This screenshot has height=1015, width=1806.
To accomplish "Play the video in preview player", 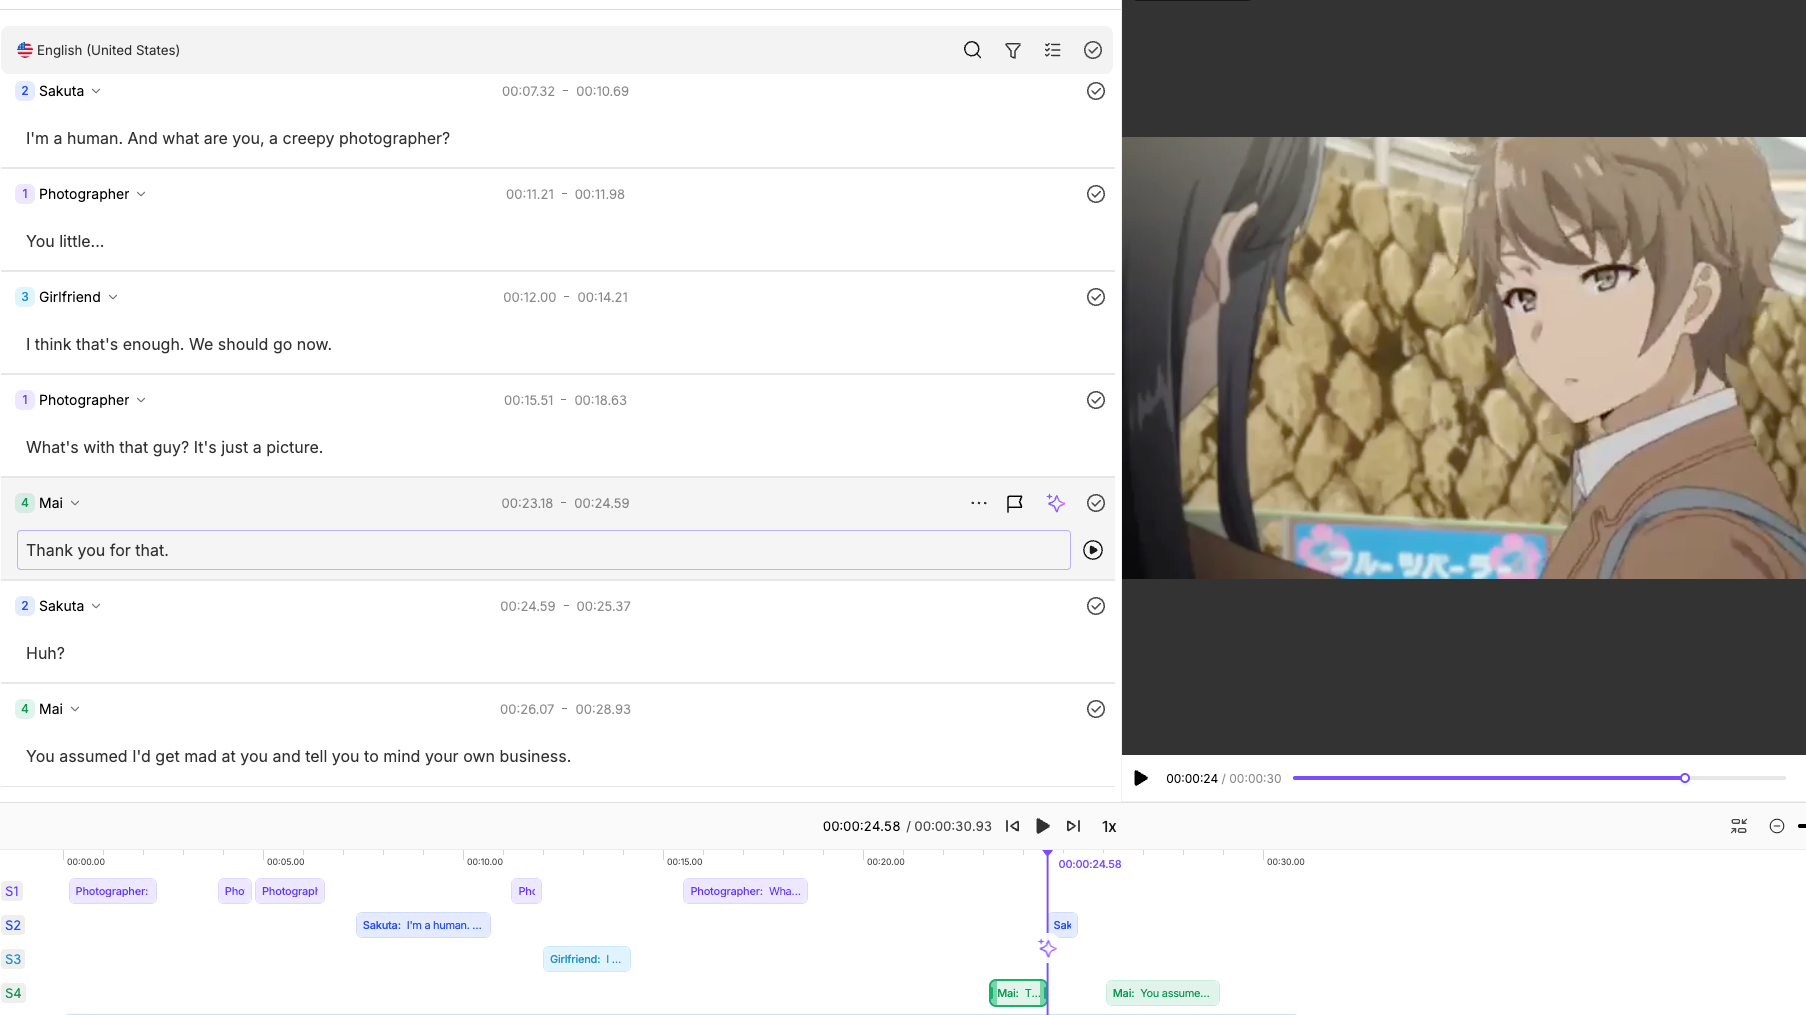I will click(x=1141, y=778).
